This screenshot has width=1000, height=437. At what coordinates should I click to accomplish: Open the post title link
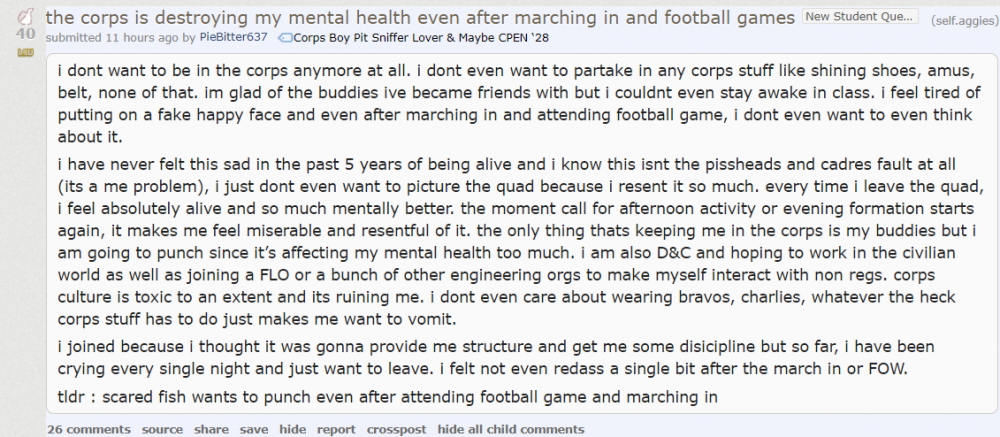coord(421,17)
